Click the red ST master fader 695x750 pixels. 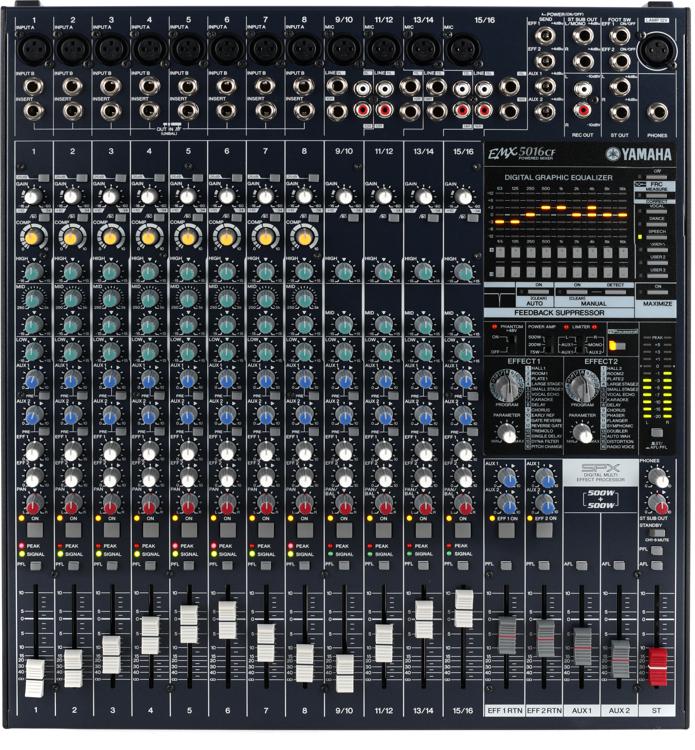[657, 660]
